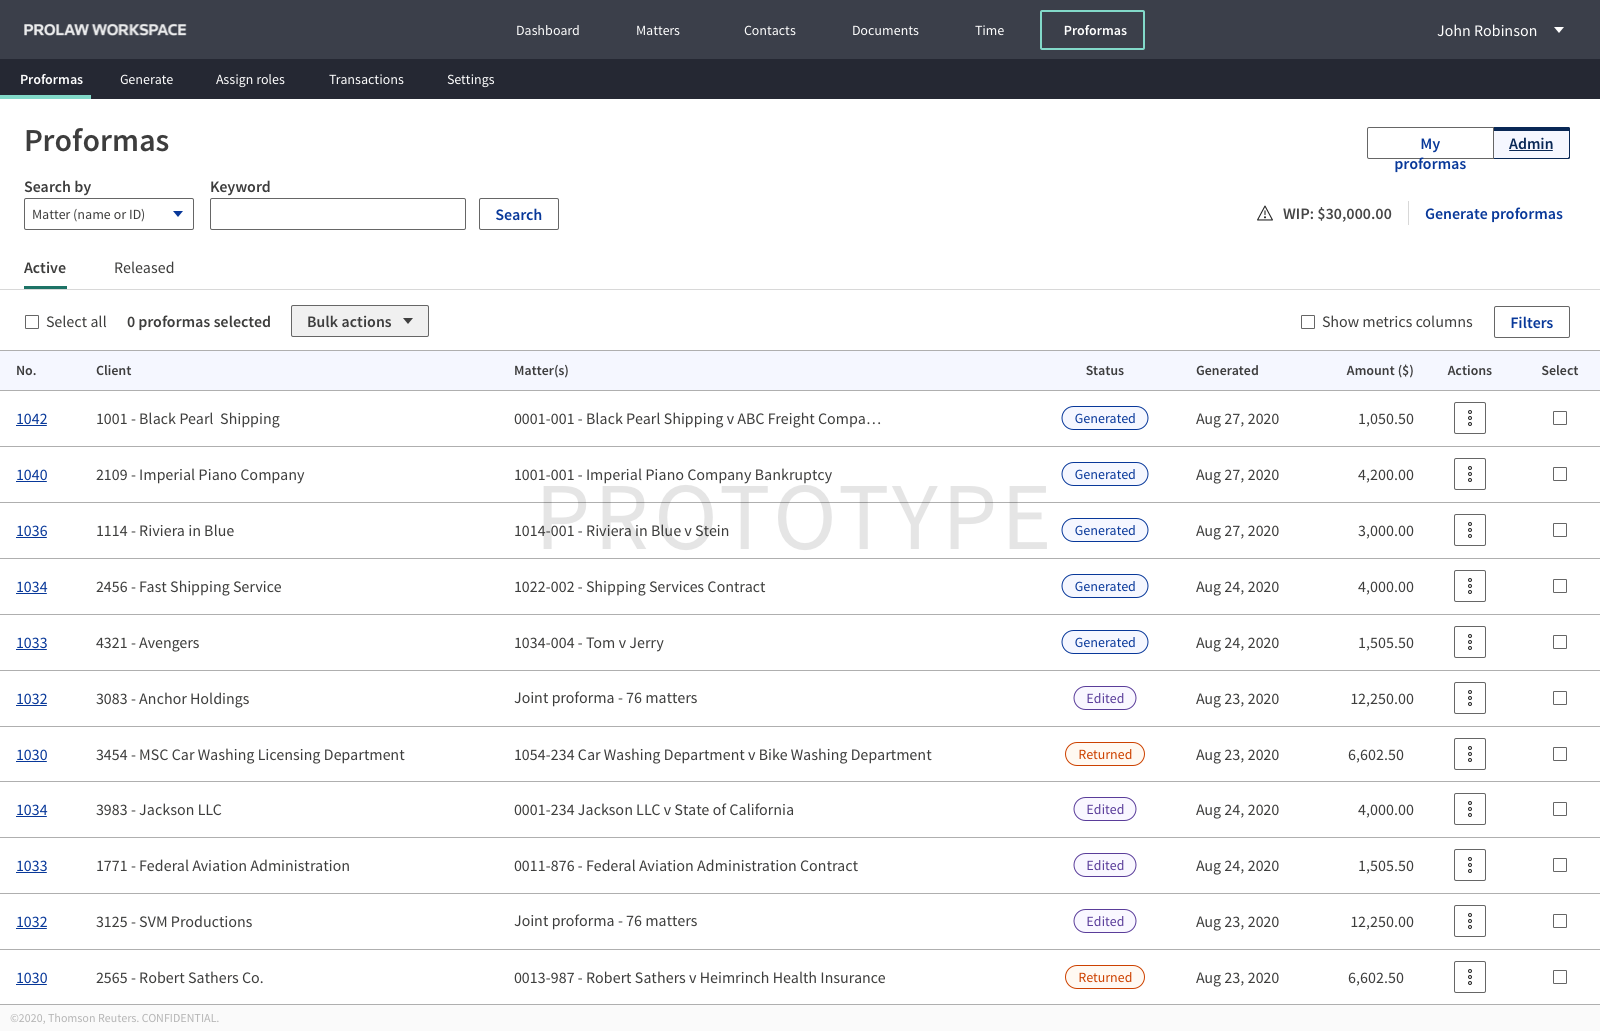Focus the Keyword input field

click(338, 214)
